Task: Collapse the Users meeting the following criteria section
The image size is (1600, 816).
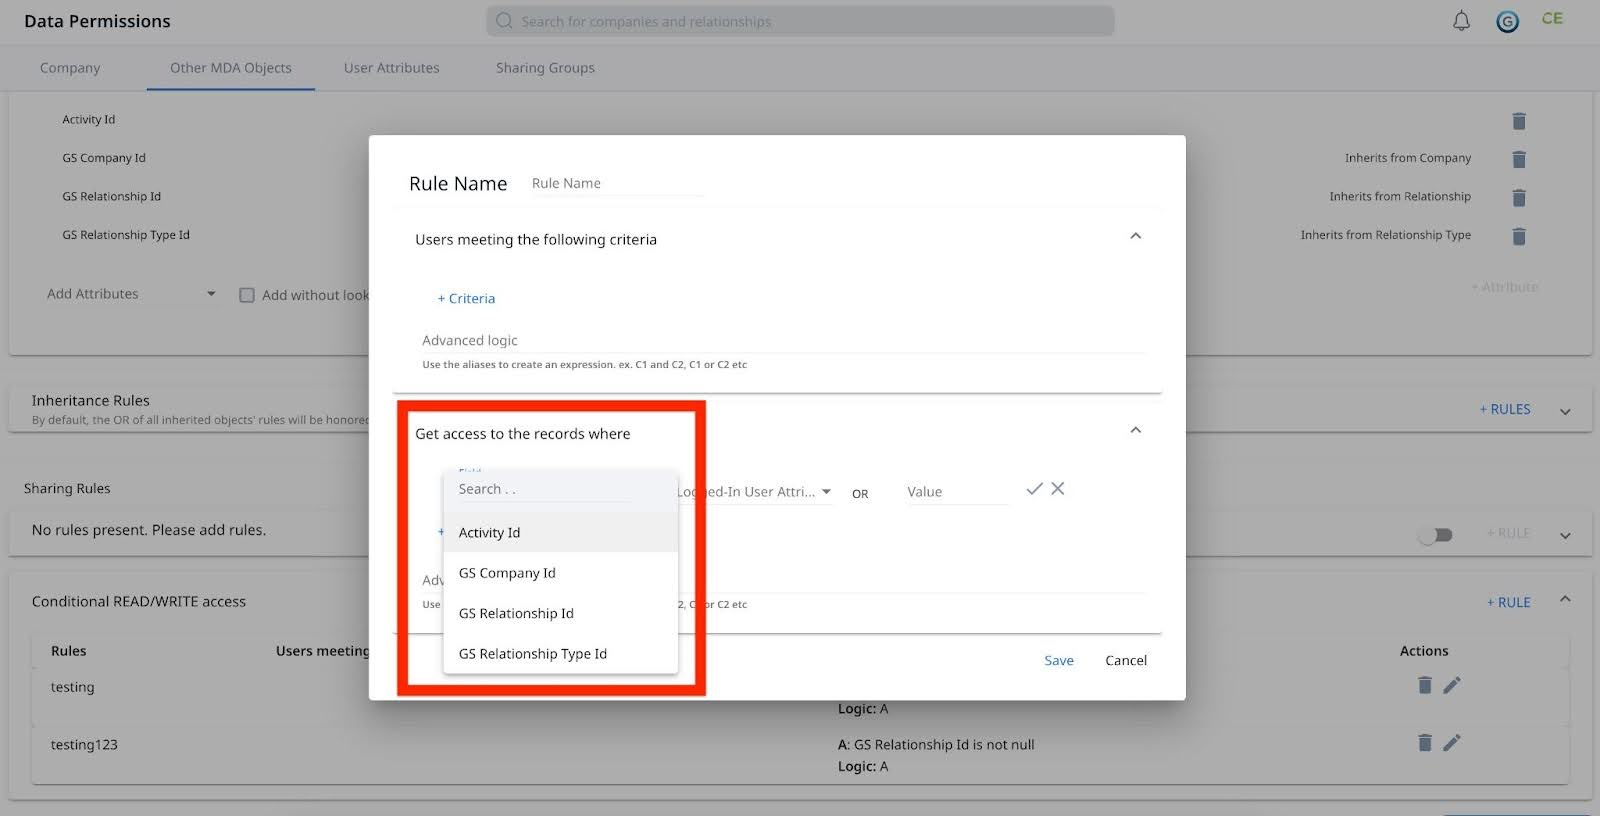Action: pos(1135,236)
